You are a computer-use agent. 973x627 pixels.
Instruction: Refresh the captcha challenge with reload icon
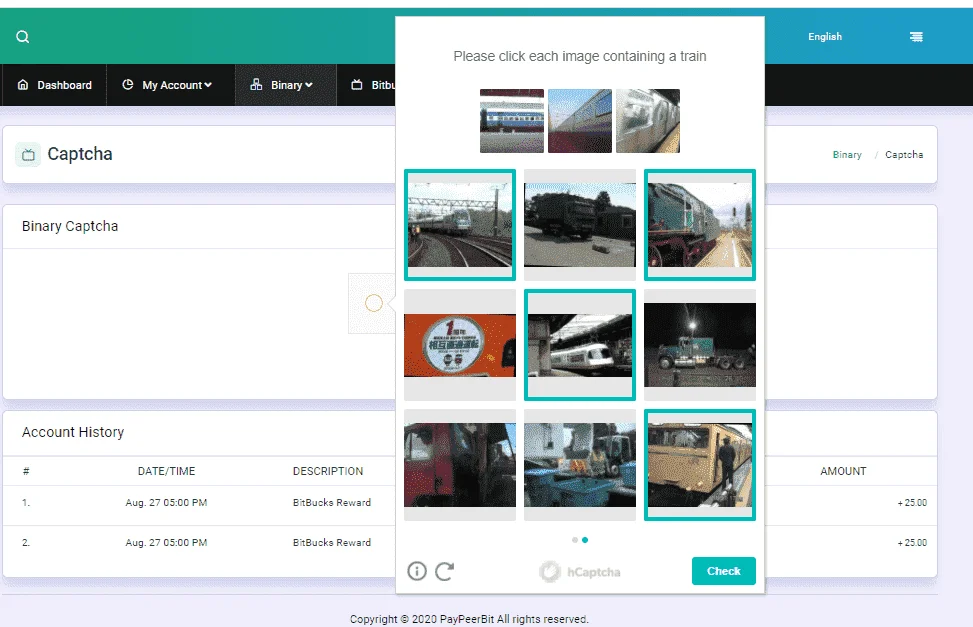(x=444, y=571)
